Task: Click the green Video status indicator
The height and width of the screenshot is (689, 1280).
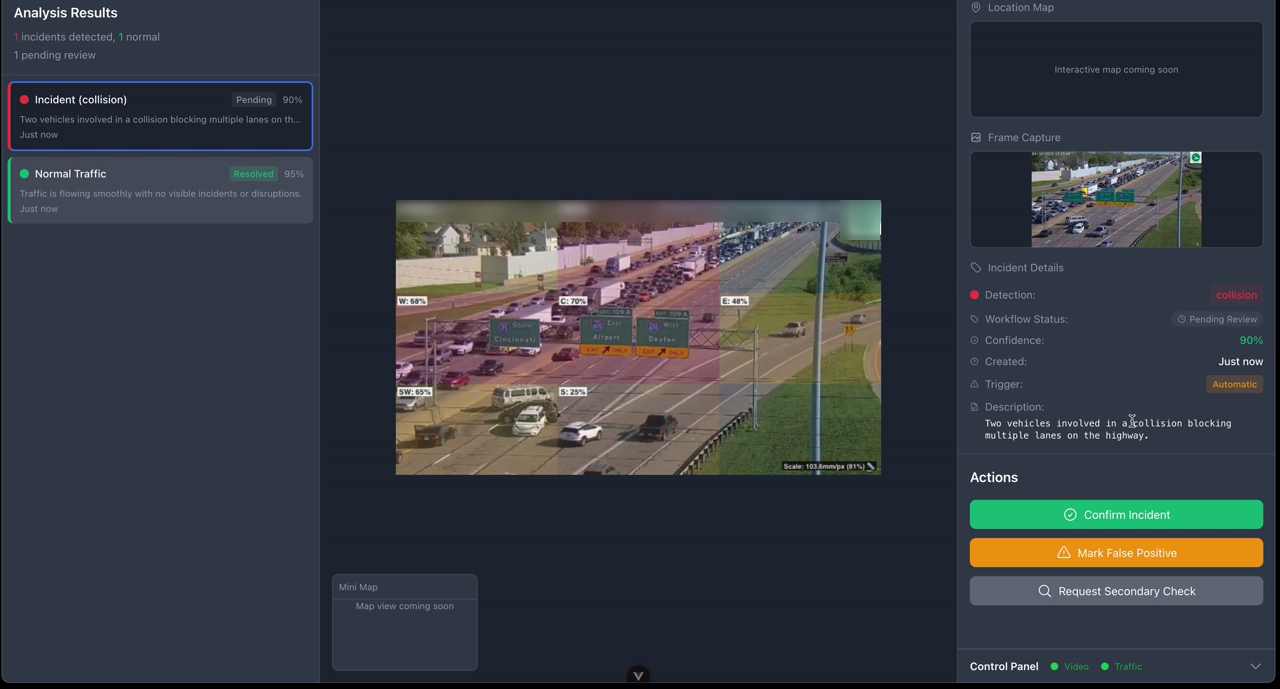Action: click(x=1054, y=666)
